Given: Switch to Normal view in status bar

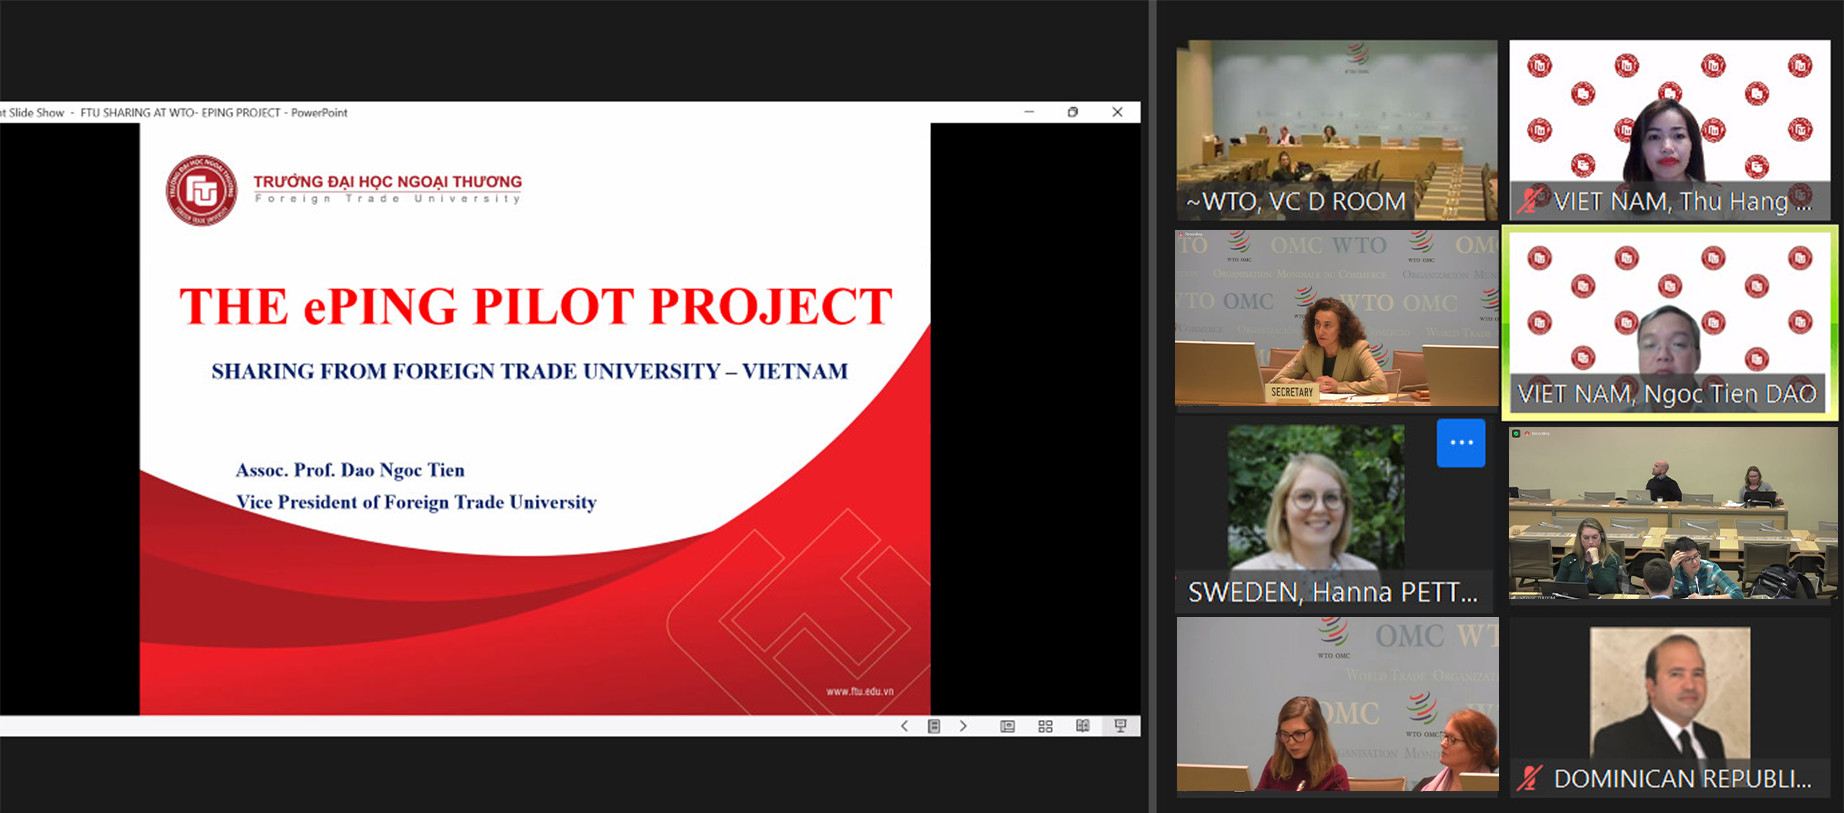Looking at the screenshot, I should point(1007,726).
